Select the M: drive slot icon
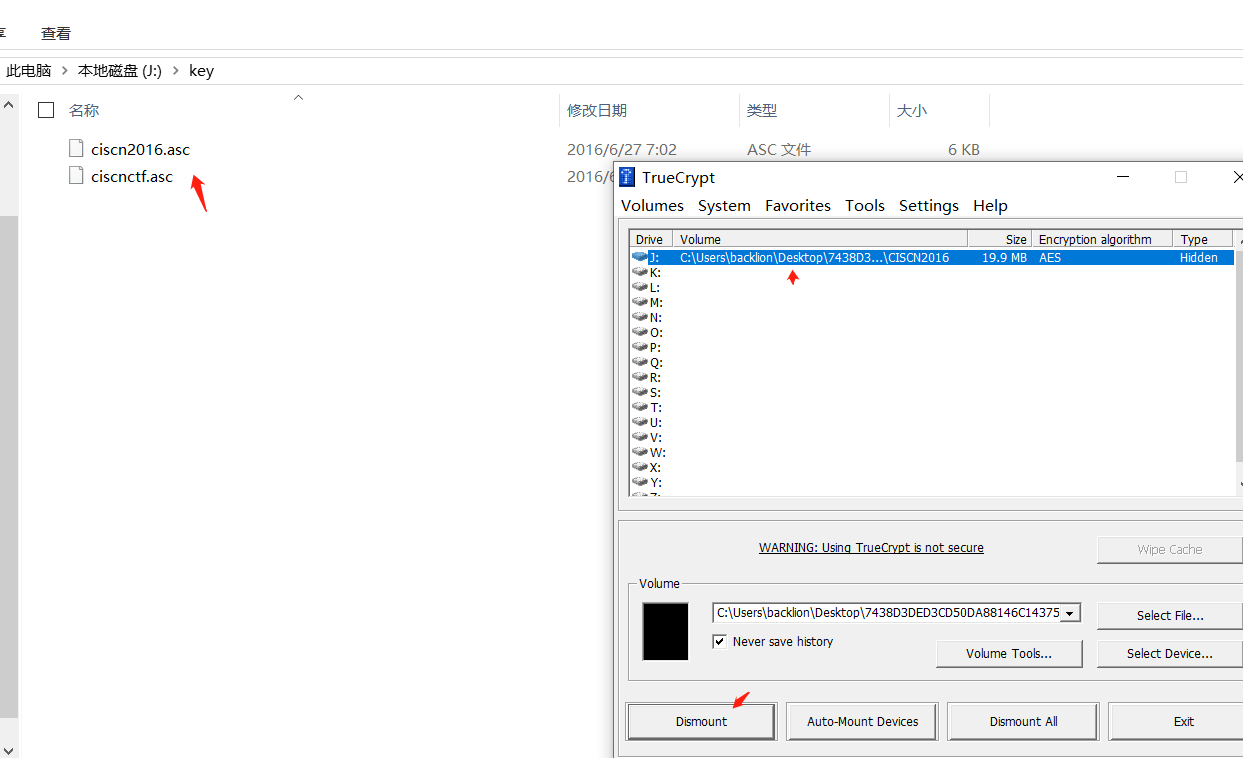Viewport: 1243px width, 758px height. (x=640, y=302)
